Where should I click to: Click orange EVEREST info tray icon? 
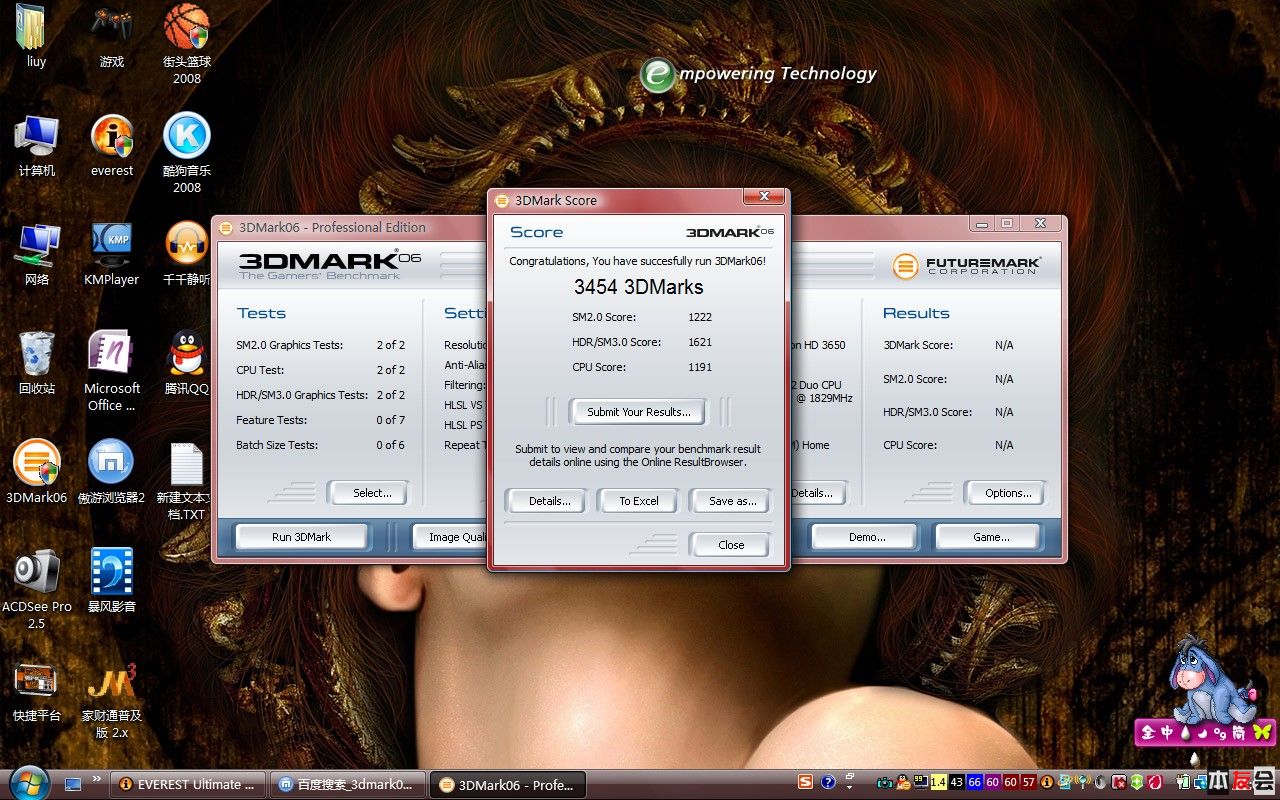tap(1046, 782)
